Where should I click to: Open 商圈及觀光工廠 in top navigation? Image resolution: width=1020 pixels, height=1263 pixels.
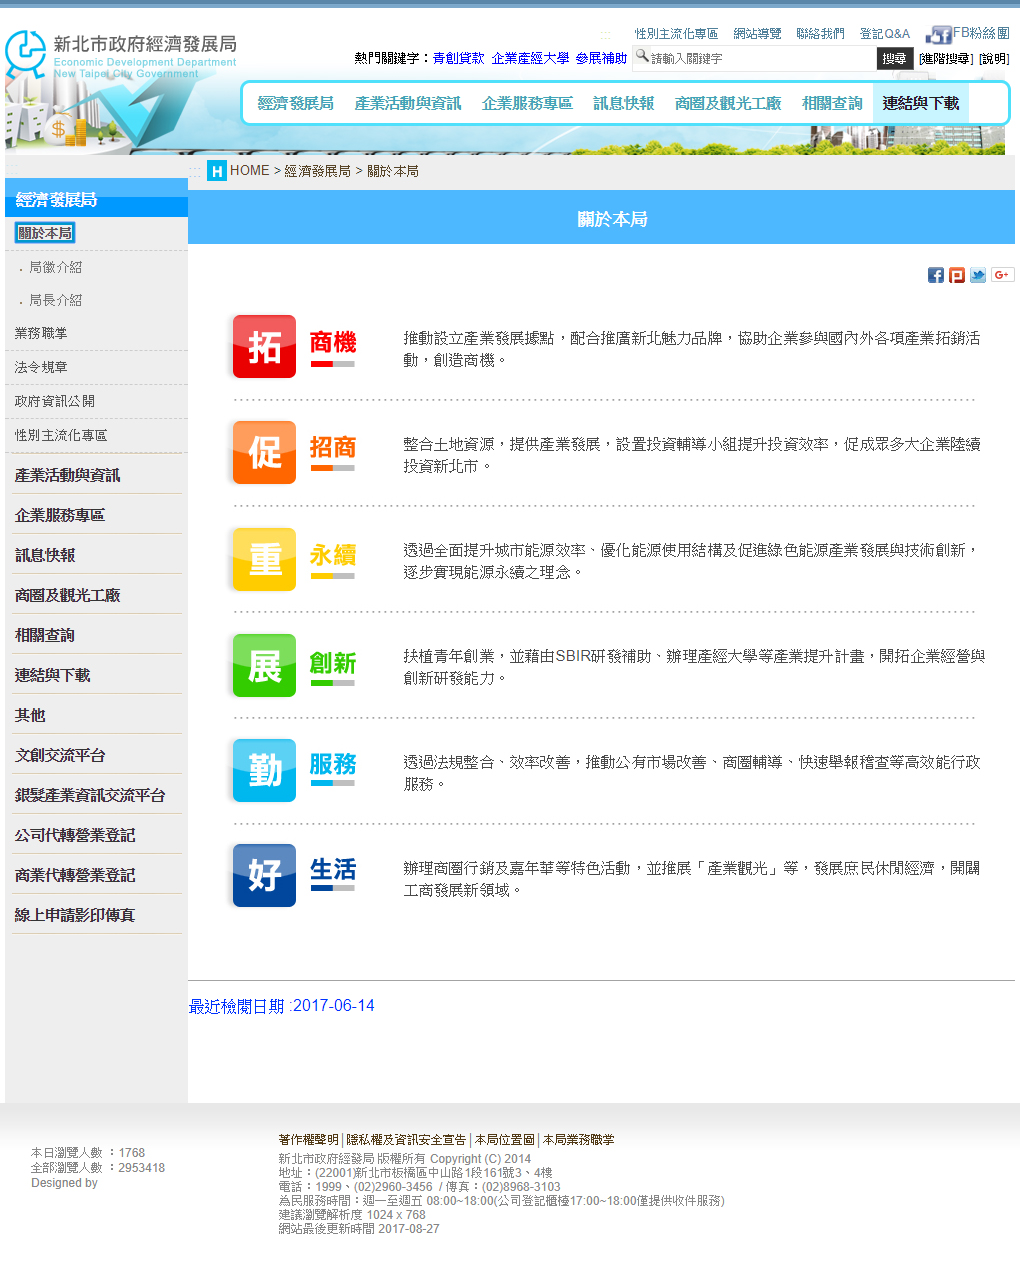point(727,103)
